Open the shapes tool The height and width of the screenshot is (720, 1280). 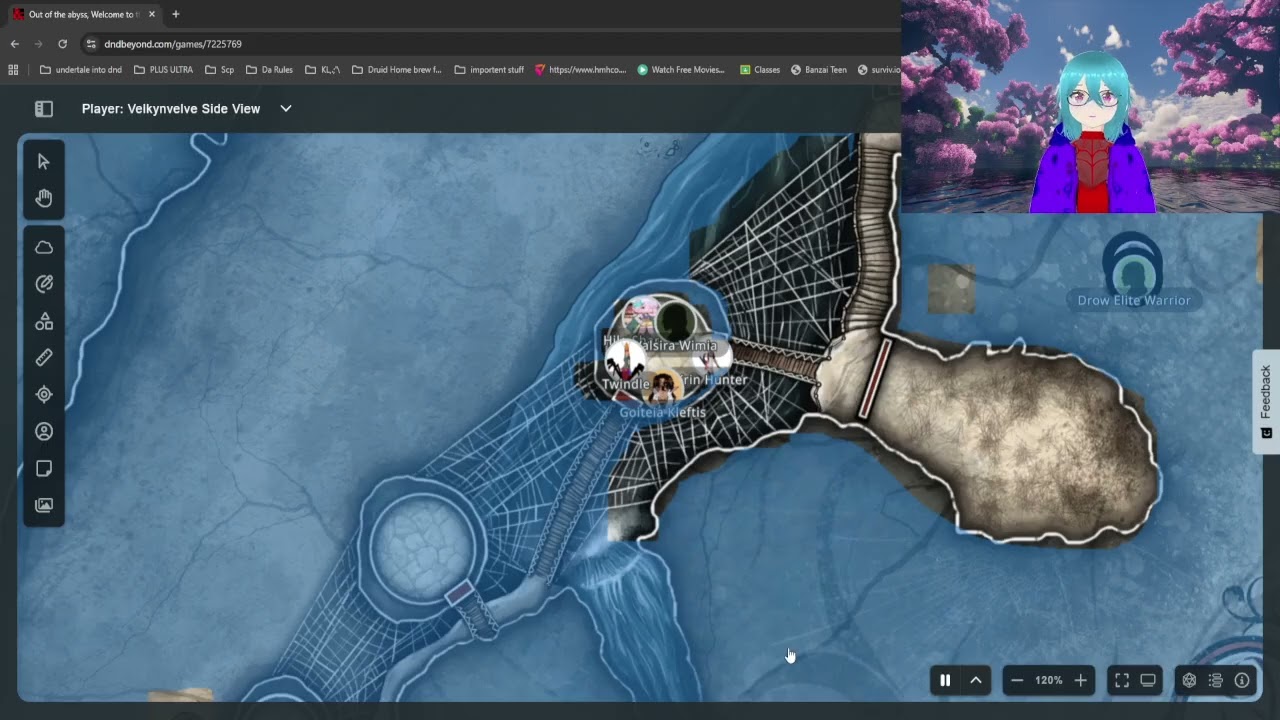(44, 321)
